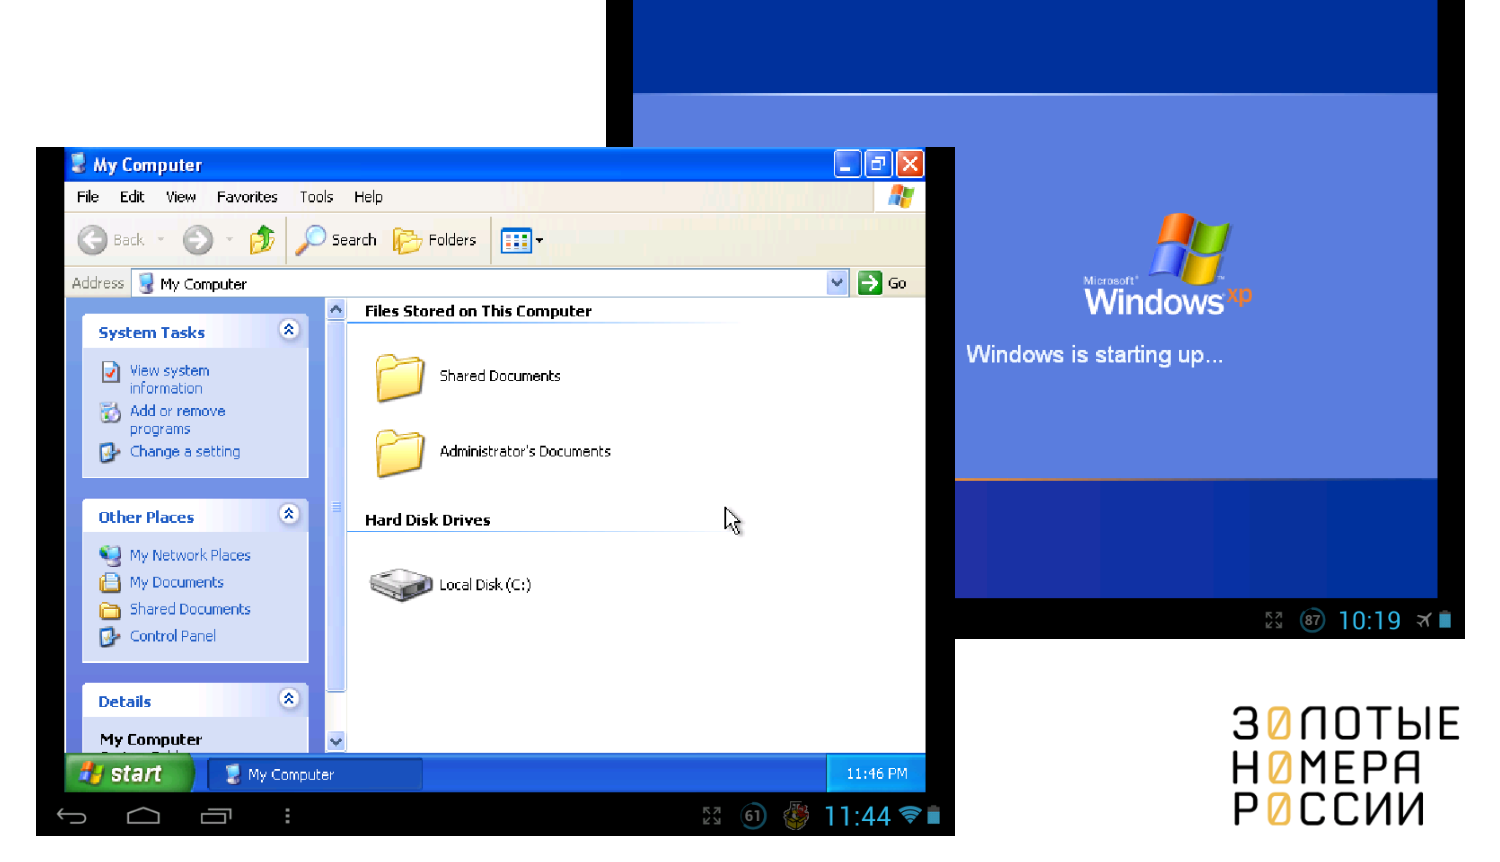Collapse the Other Places panel
1500x862 pixels.
tap(289, 514)
